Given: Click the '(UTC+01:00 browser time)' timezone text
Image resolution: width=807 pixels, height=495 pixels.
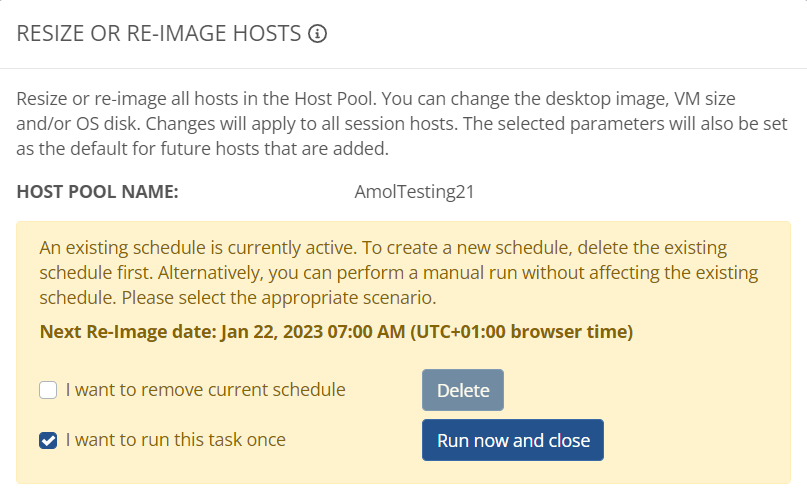Looking at the screenshot, I should tap(521, 331).
